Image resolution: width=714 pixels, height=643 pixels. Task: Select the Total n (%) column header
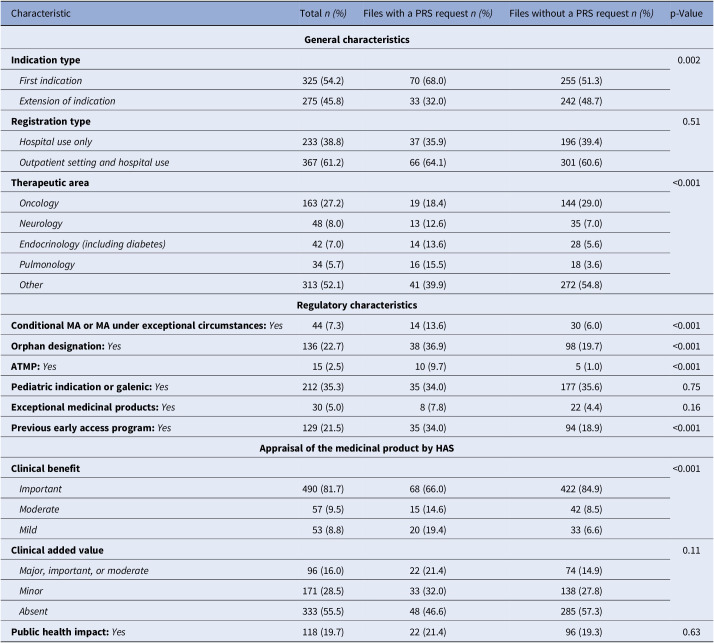(x=323, y=13)
